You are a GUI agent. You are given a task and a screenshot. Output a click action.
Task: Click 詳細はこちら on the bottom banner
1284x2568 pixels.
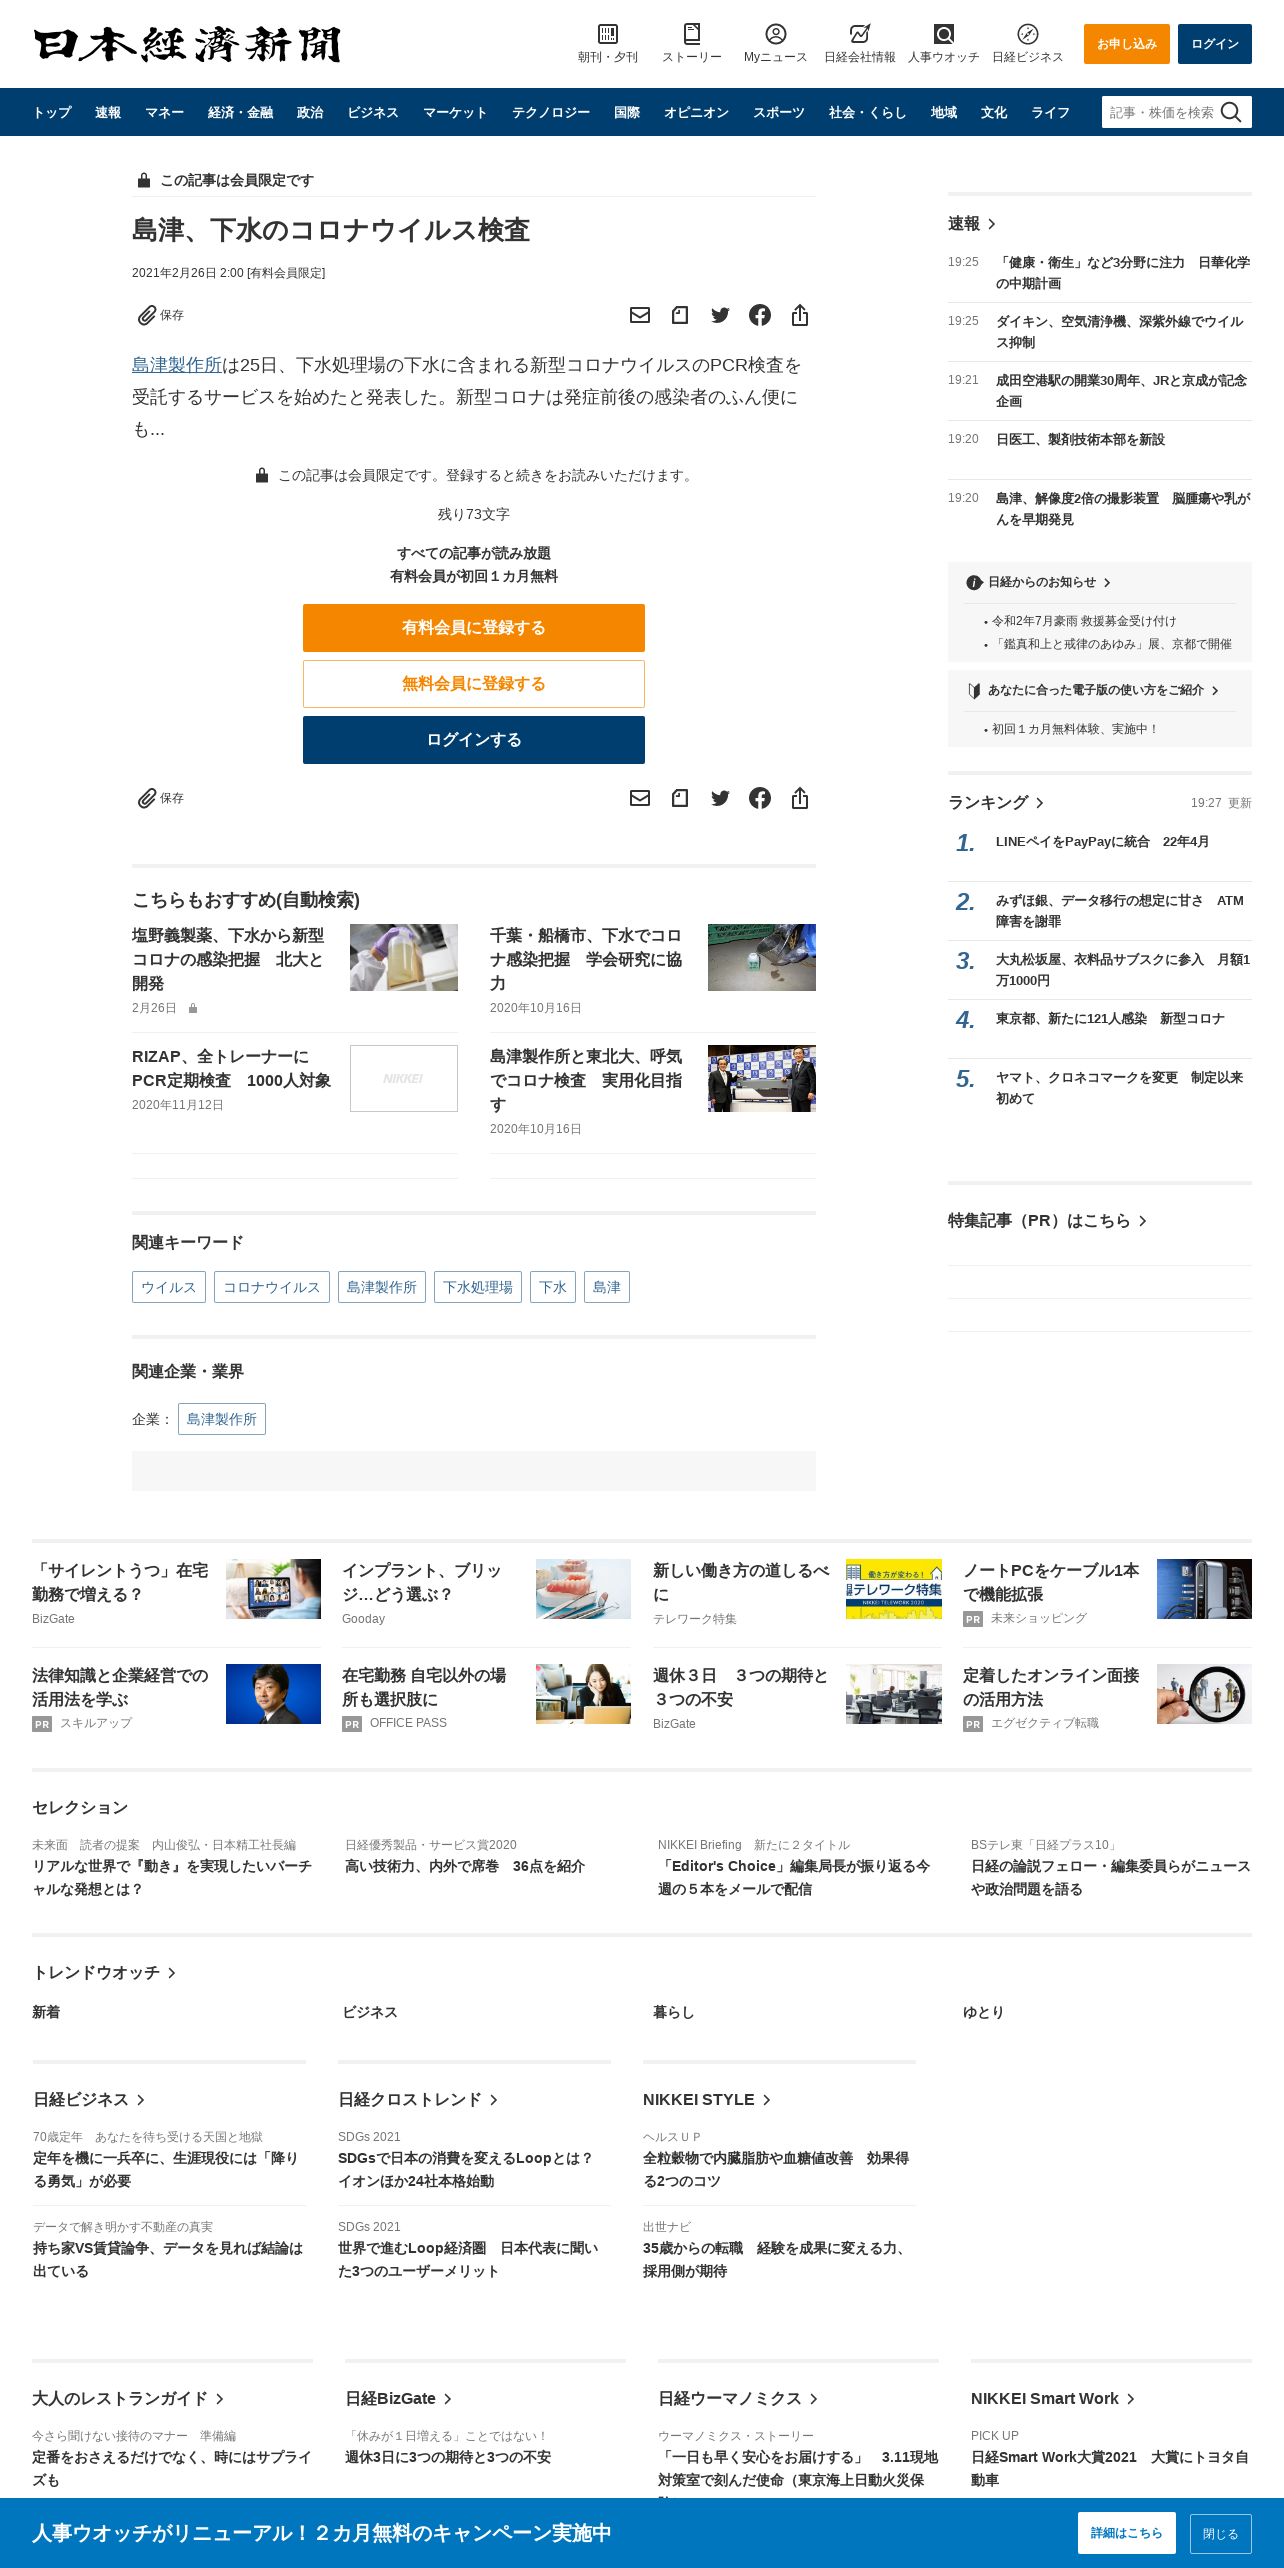(x=1126, y=2533)
